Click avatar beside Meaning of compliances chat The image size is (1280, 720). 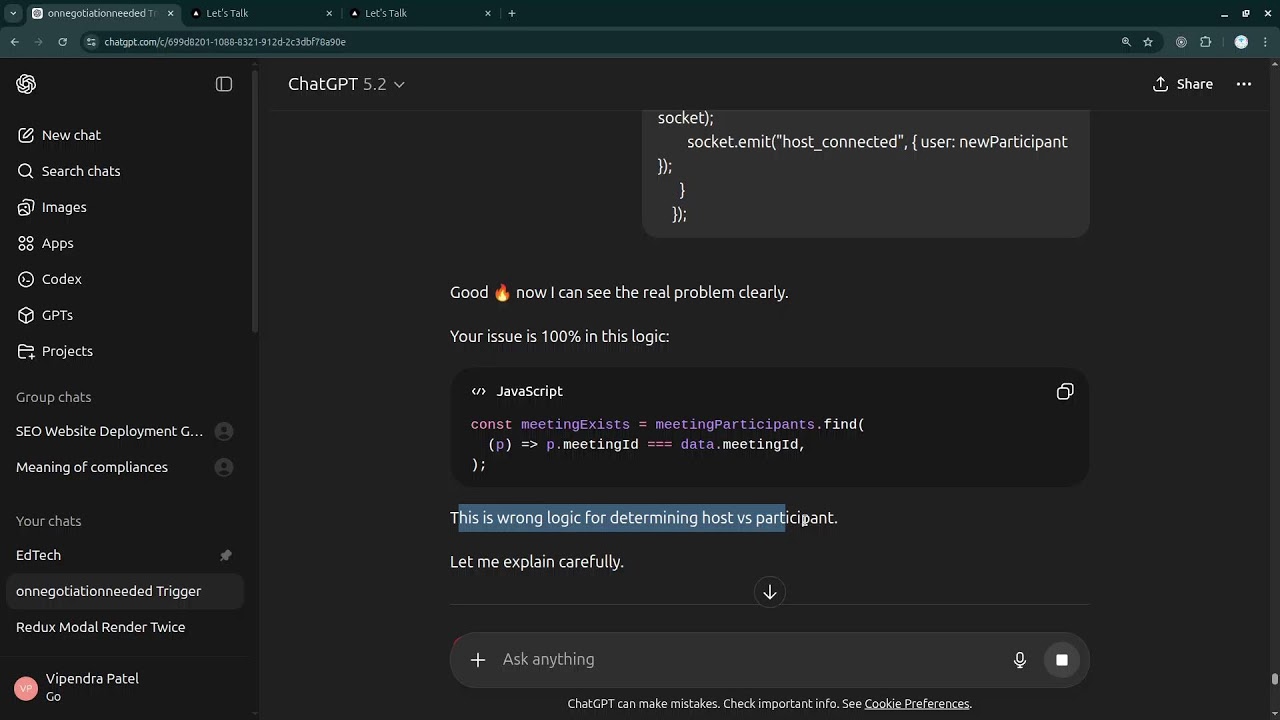[x=224, y=467]
